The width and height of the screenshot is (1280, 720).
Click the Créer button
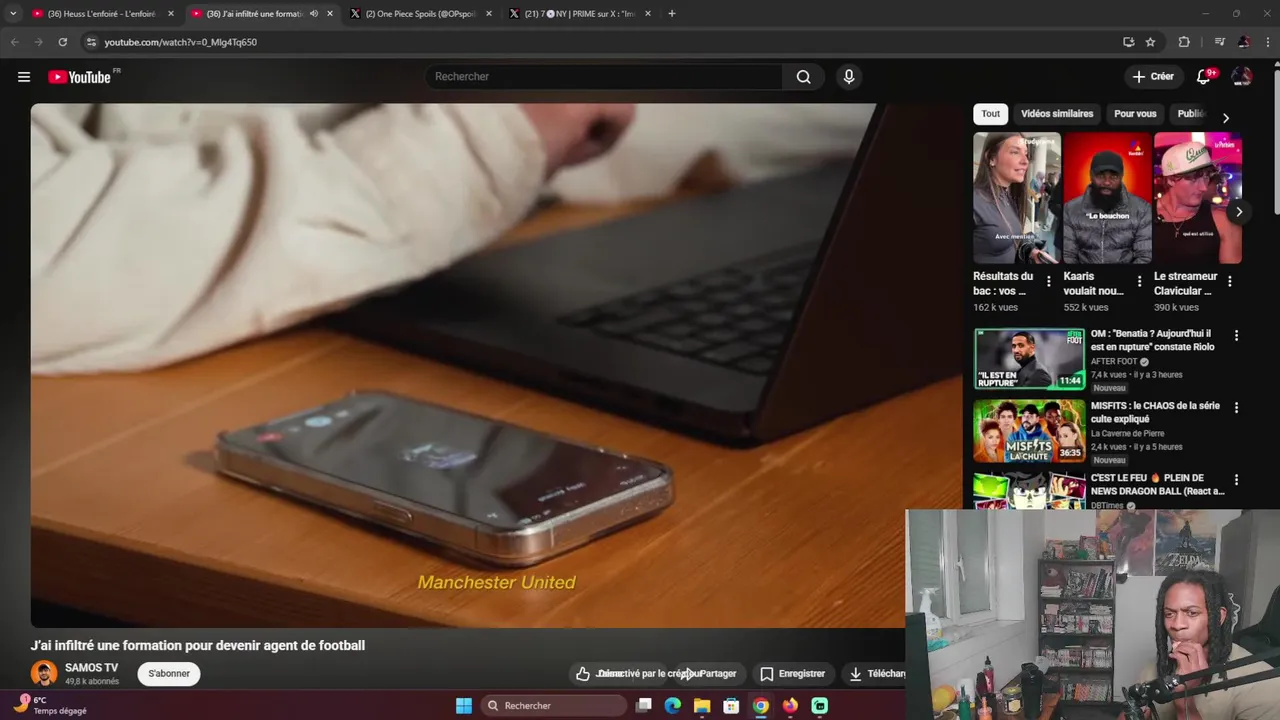tap(1152, 76)
